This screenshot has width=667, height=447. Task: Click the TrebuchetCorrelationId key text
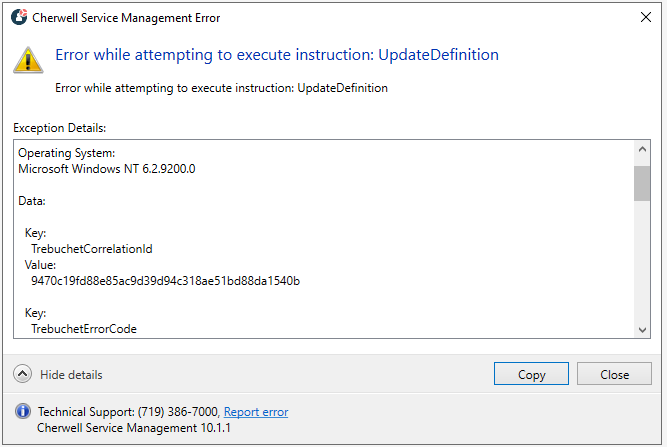click(x=92, y=248)
